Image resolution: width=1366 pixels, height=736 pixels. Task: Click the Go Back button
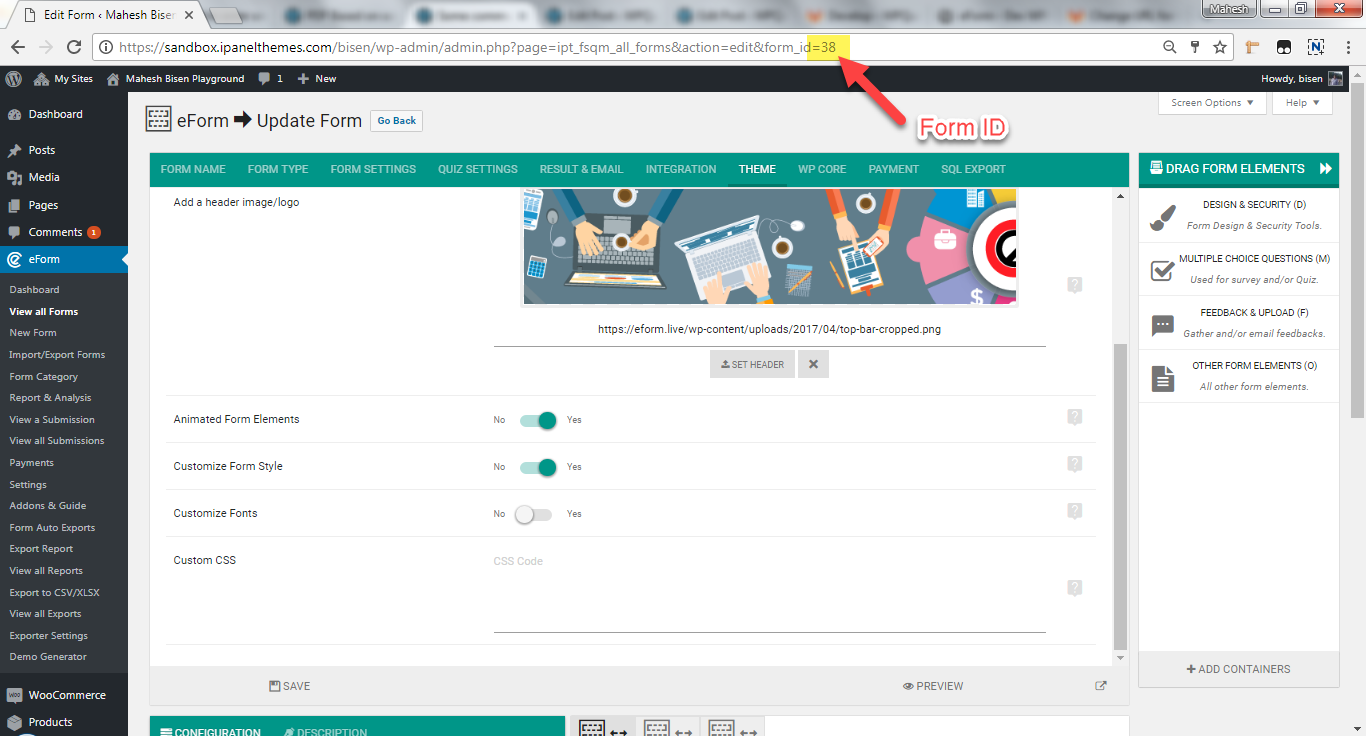tap(396, 121)
